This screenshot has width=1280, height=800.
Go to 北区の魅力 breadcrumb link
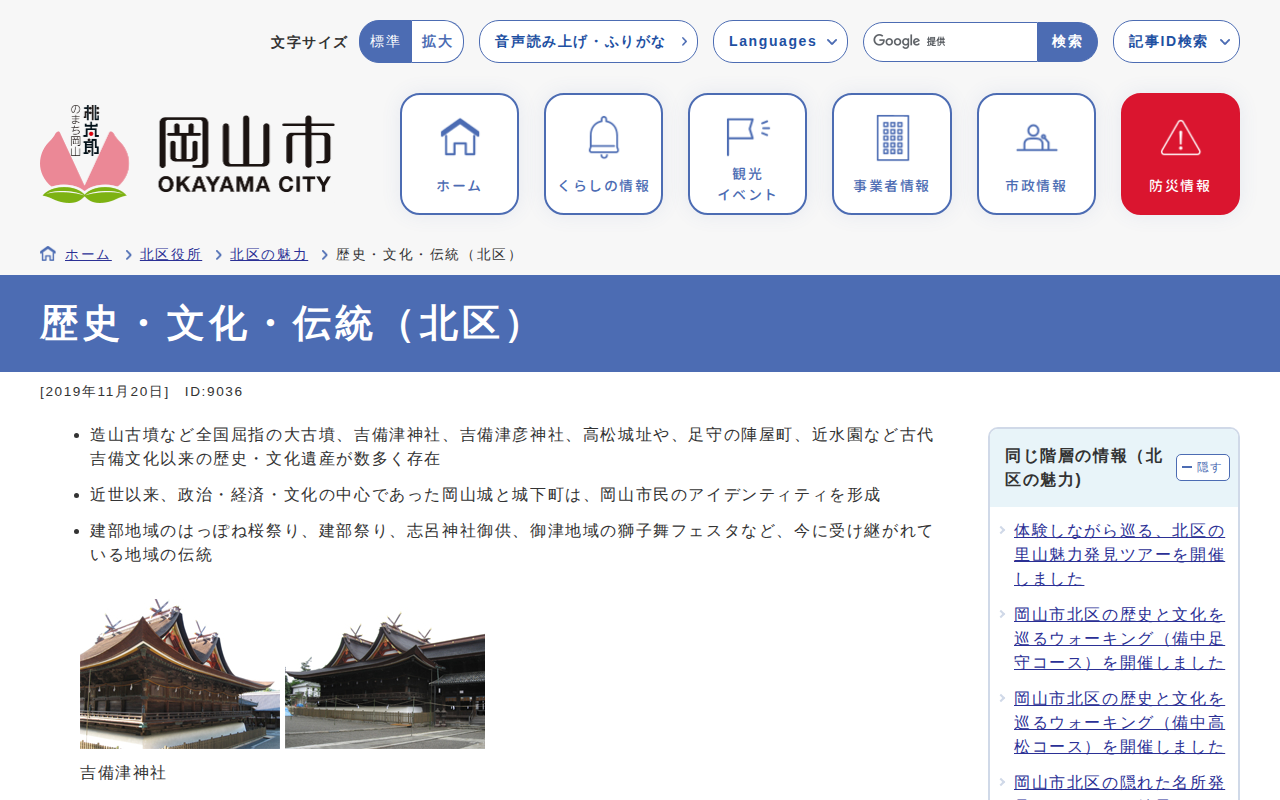269,255
